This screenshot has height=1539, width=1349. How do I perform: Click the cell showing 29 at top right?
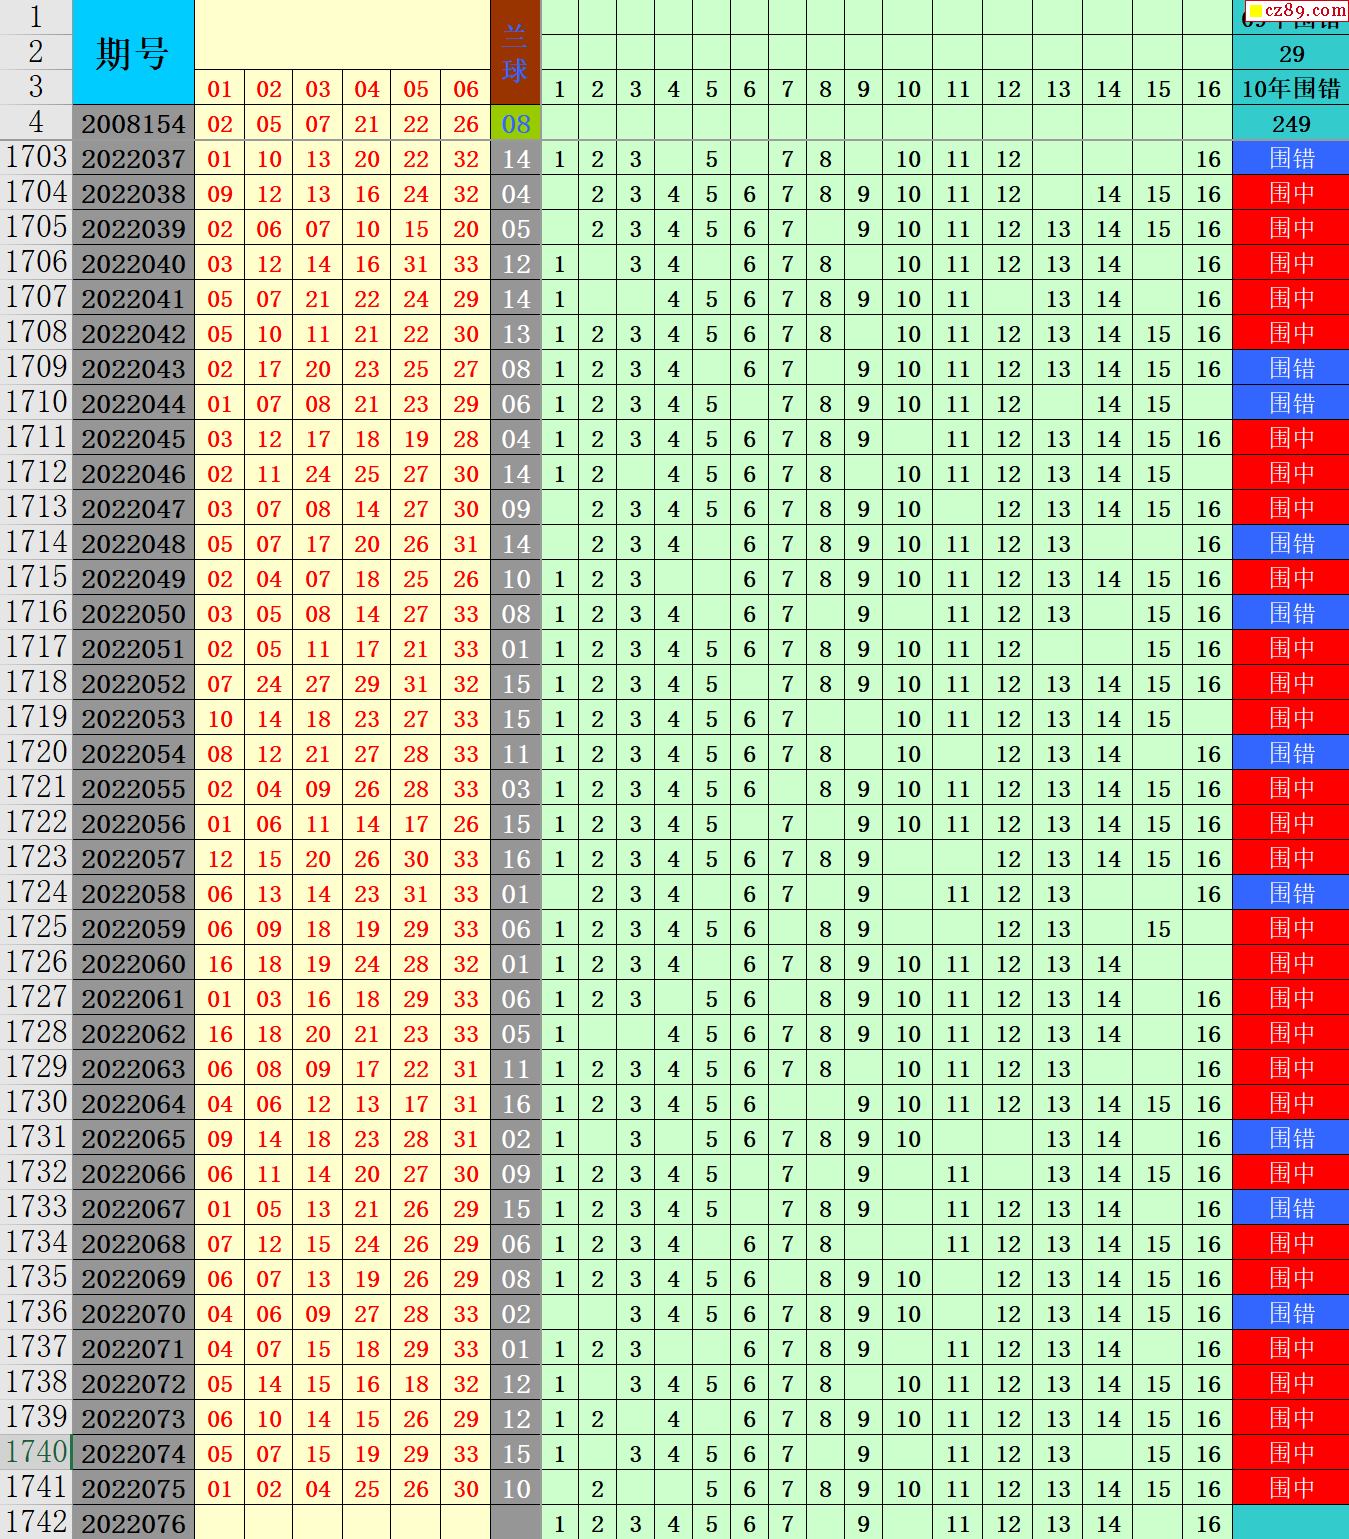point(1291,53)
